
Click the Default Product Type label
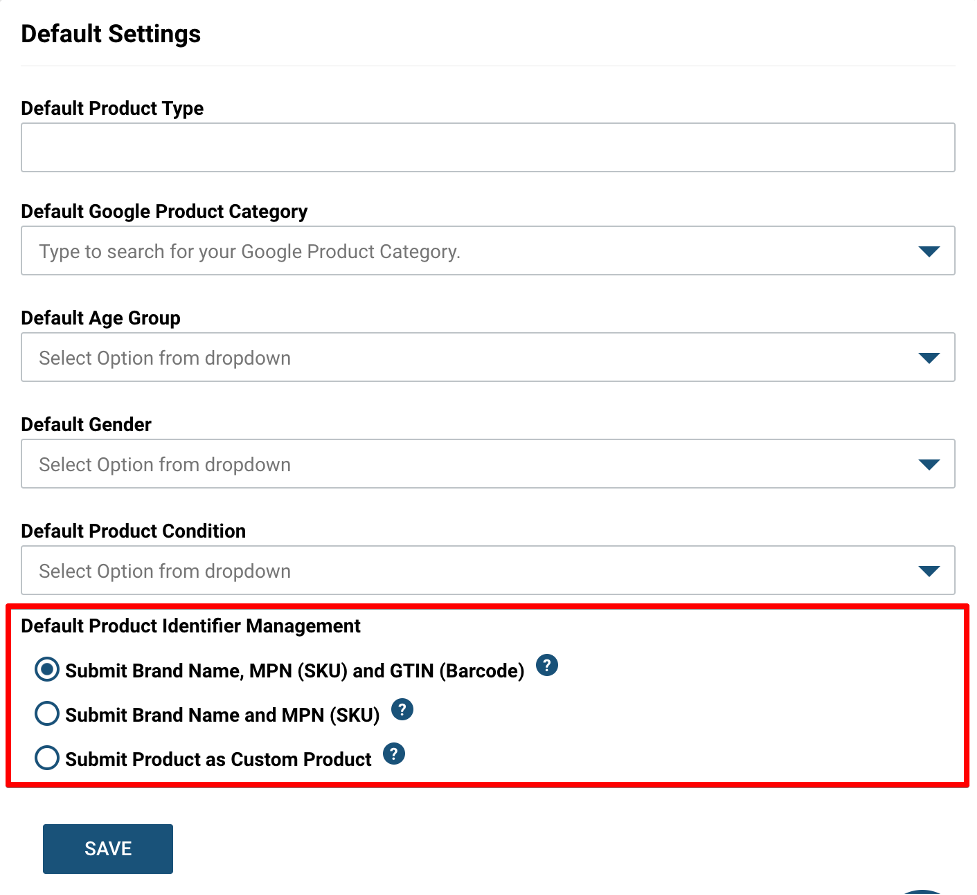(112, 108)
